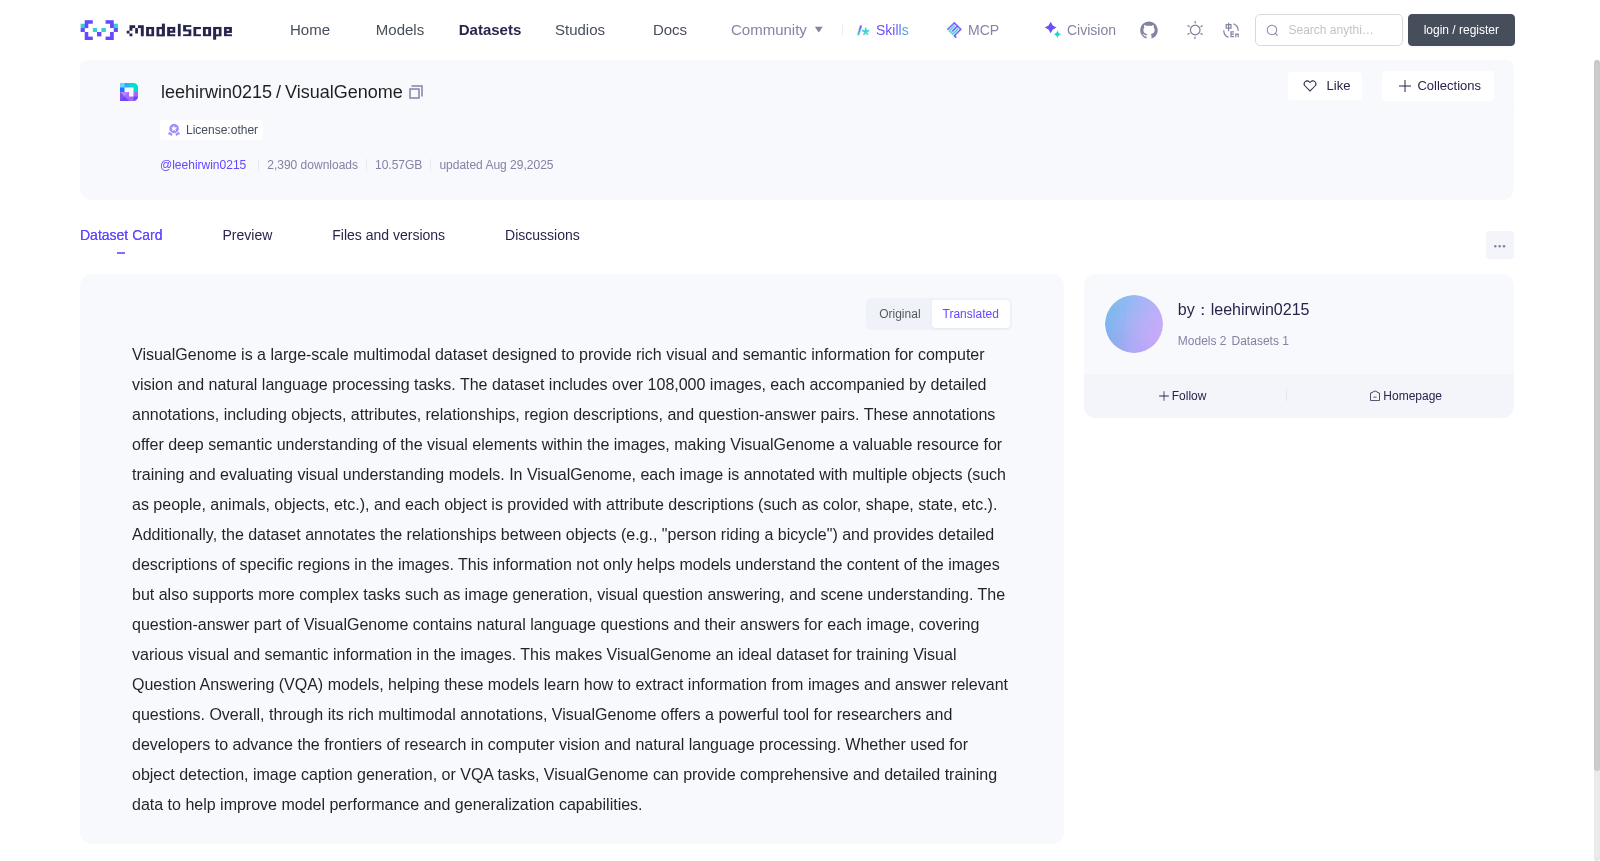Show the Translated description text
The width and height of the screenshot is (1600, 861).
click(970, 314)
